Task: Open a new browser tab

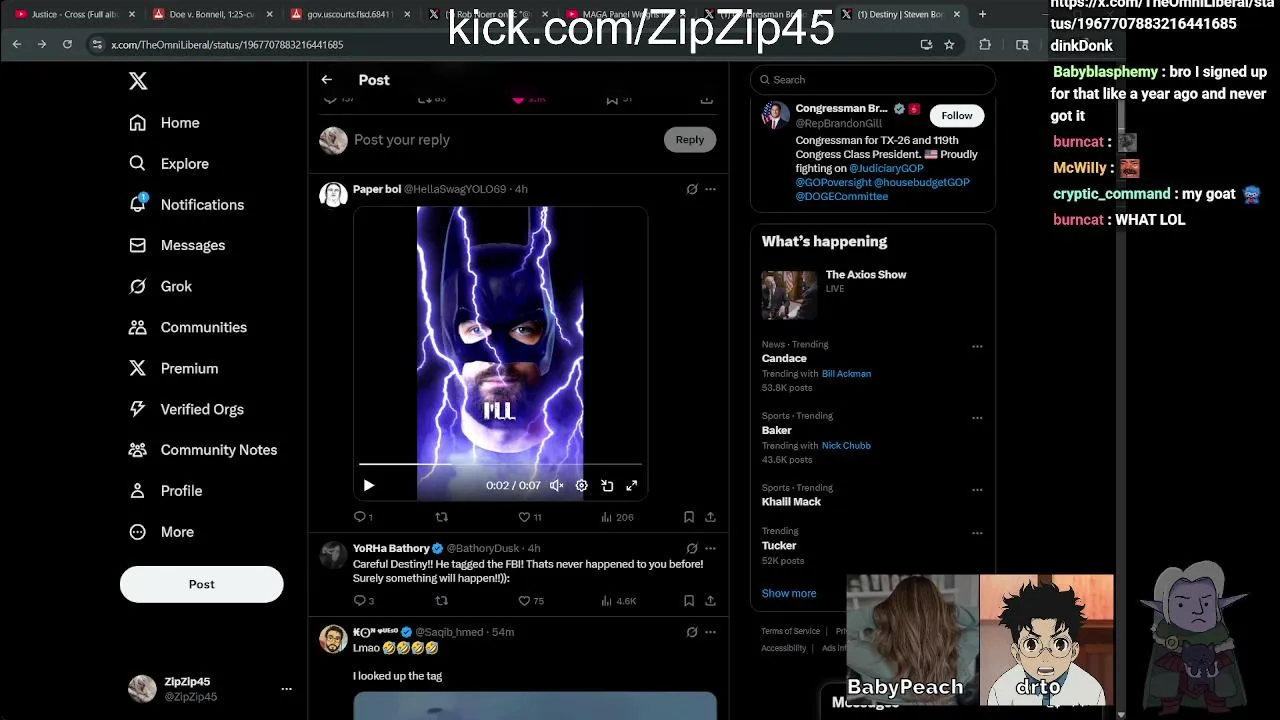Action: 982,14
